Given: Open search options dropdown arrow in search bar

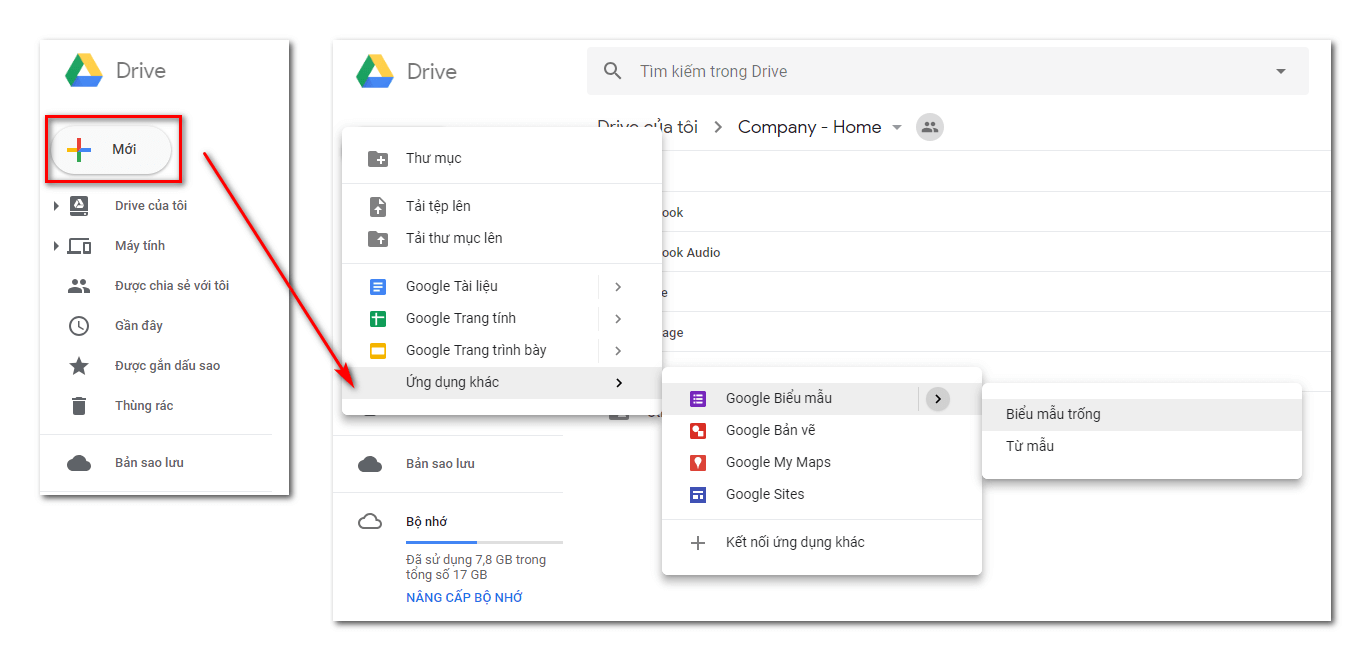Looking at the screenshot, I should 1280,71.
